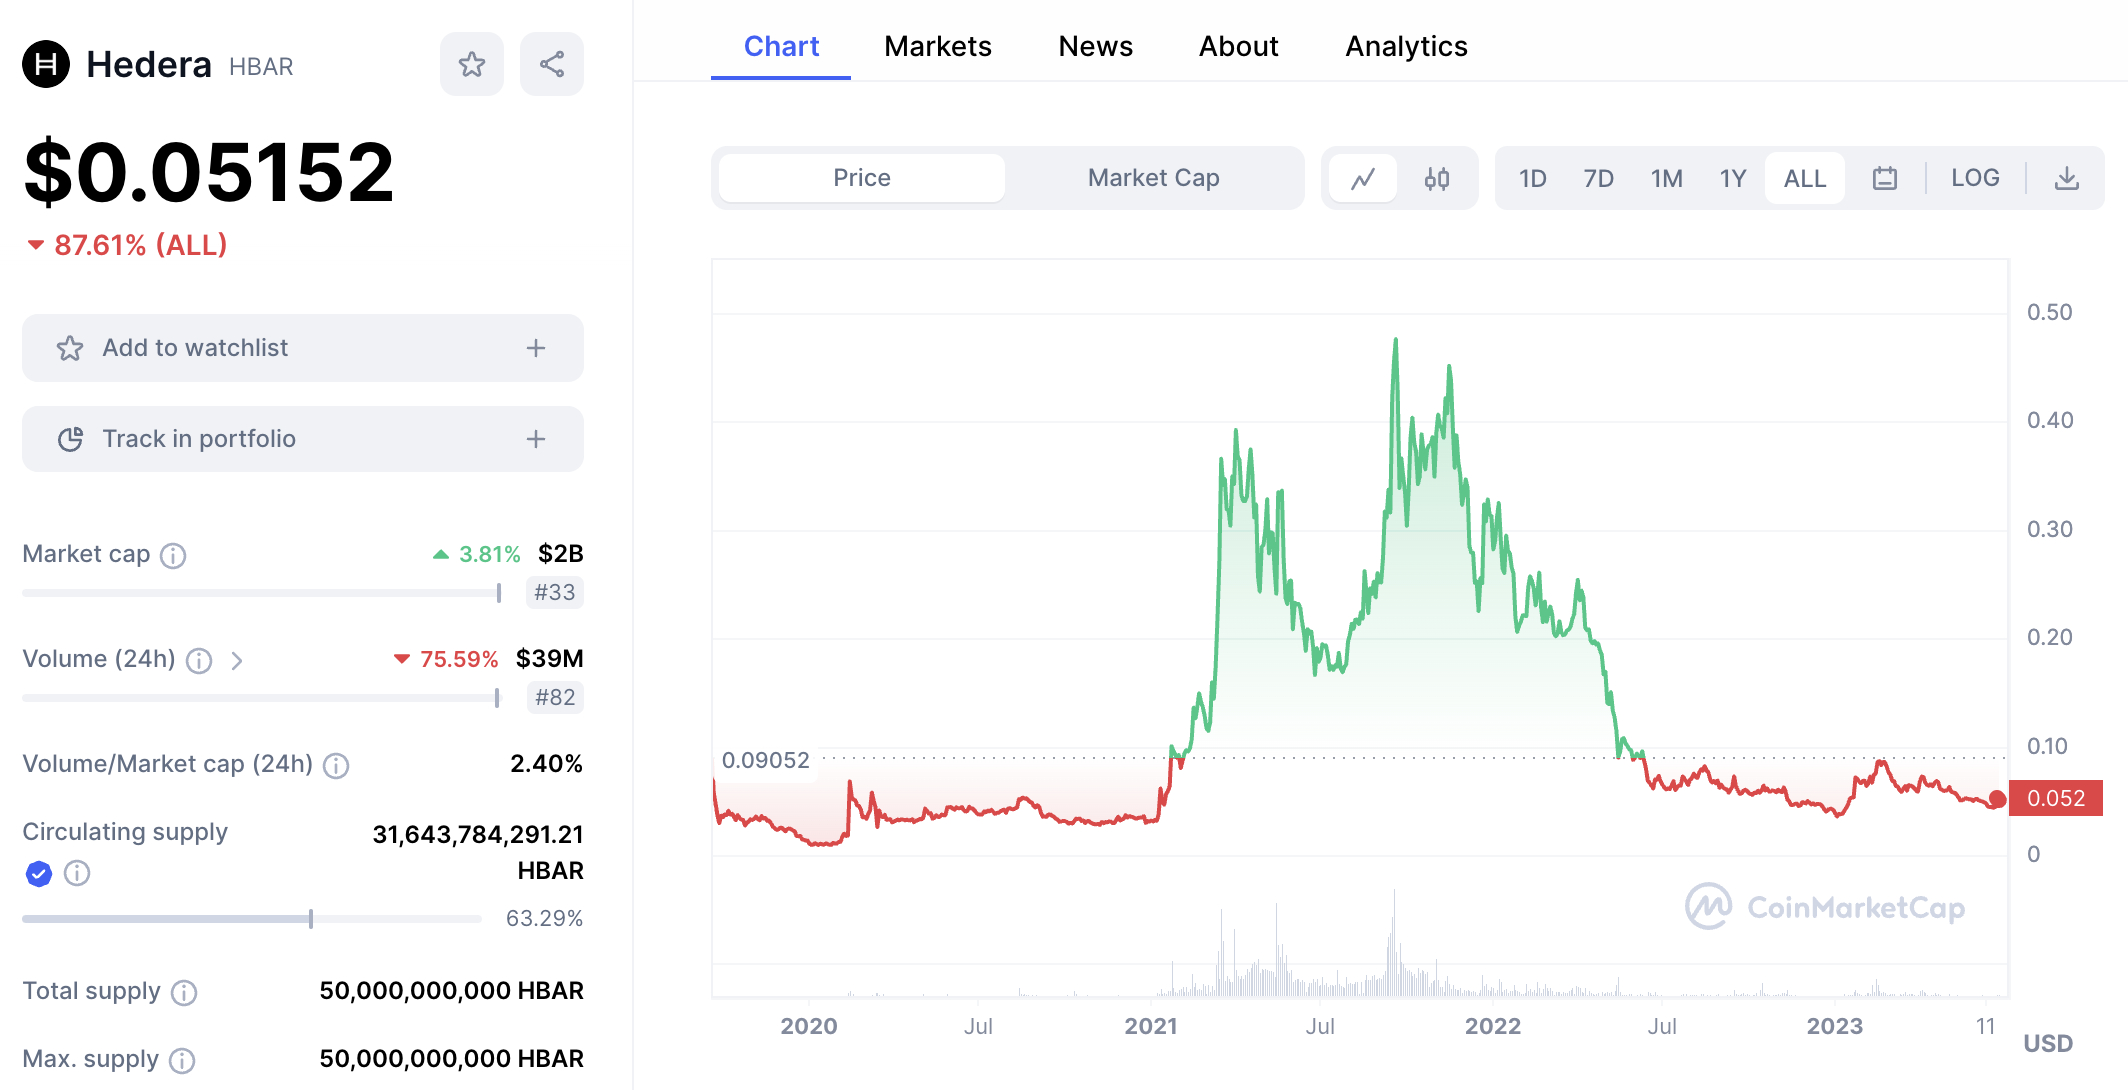2128x1090 pixels.
Task: Click the Volume (24h) progress bar
Action: coord(261,698)
